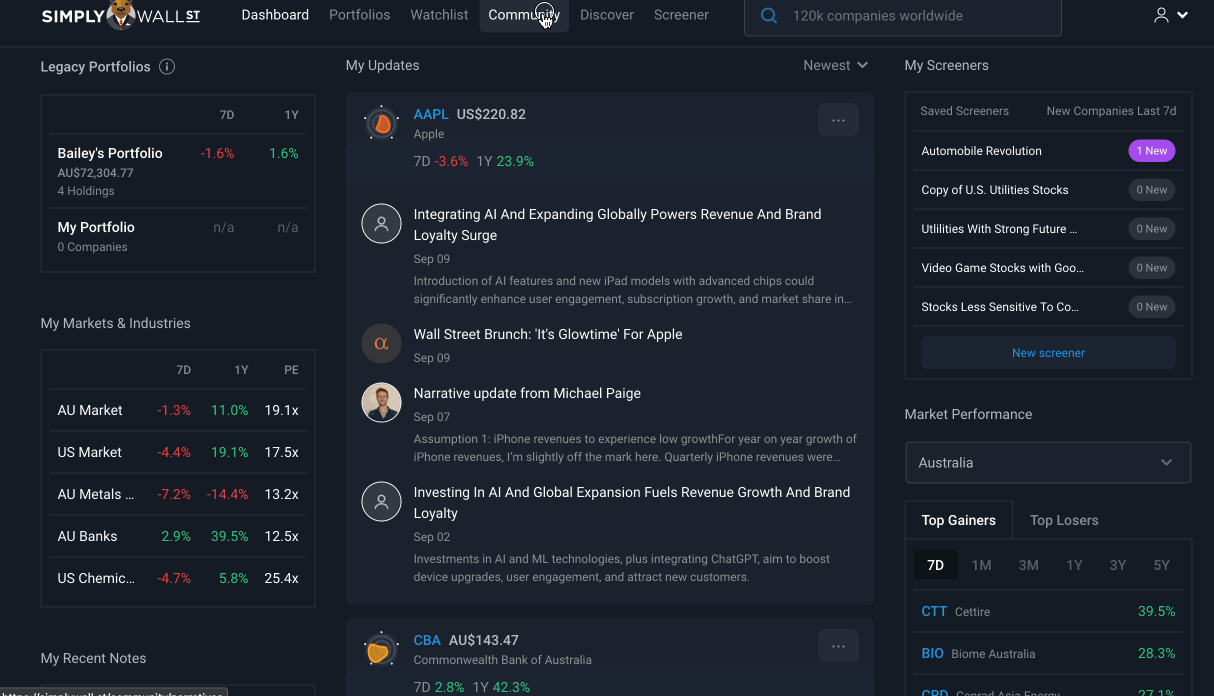
Task: Click the 0 New badge for Copy of U.S. Utilities
Action: pos(1151,190)
